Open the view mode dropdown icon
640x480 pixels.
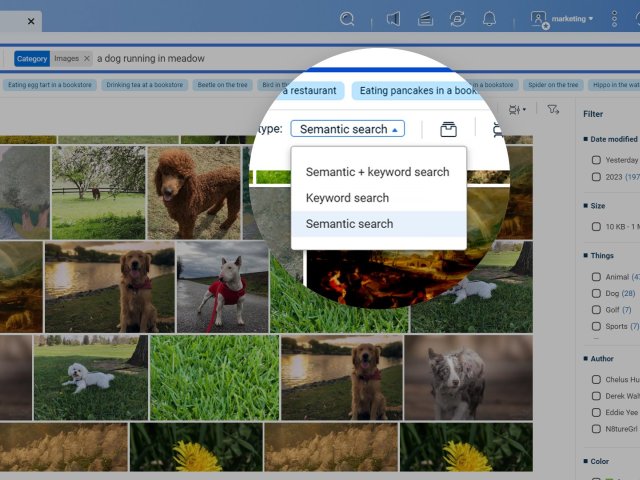tap(517, 109)
